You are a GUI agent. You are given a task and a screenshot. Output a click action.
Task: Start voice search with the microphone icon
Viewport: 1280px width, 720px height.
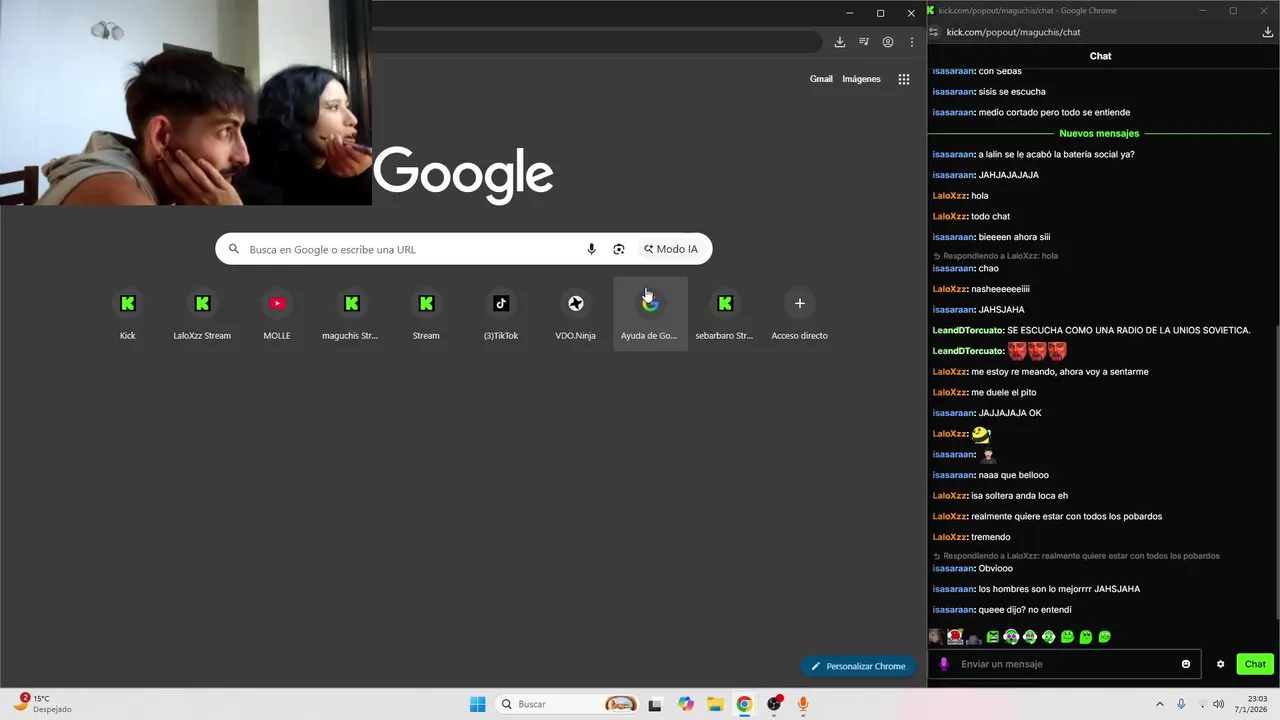pyautogui.click(x=591, y=249)
